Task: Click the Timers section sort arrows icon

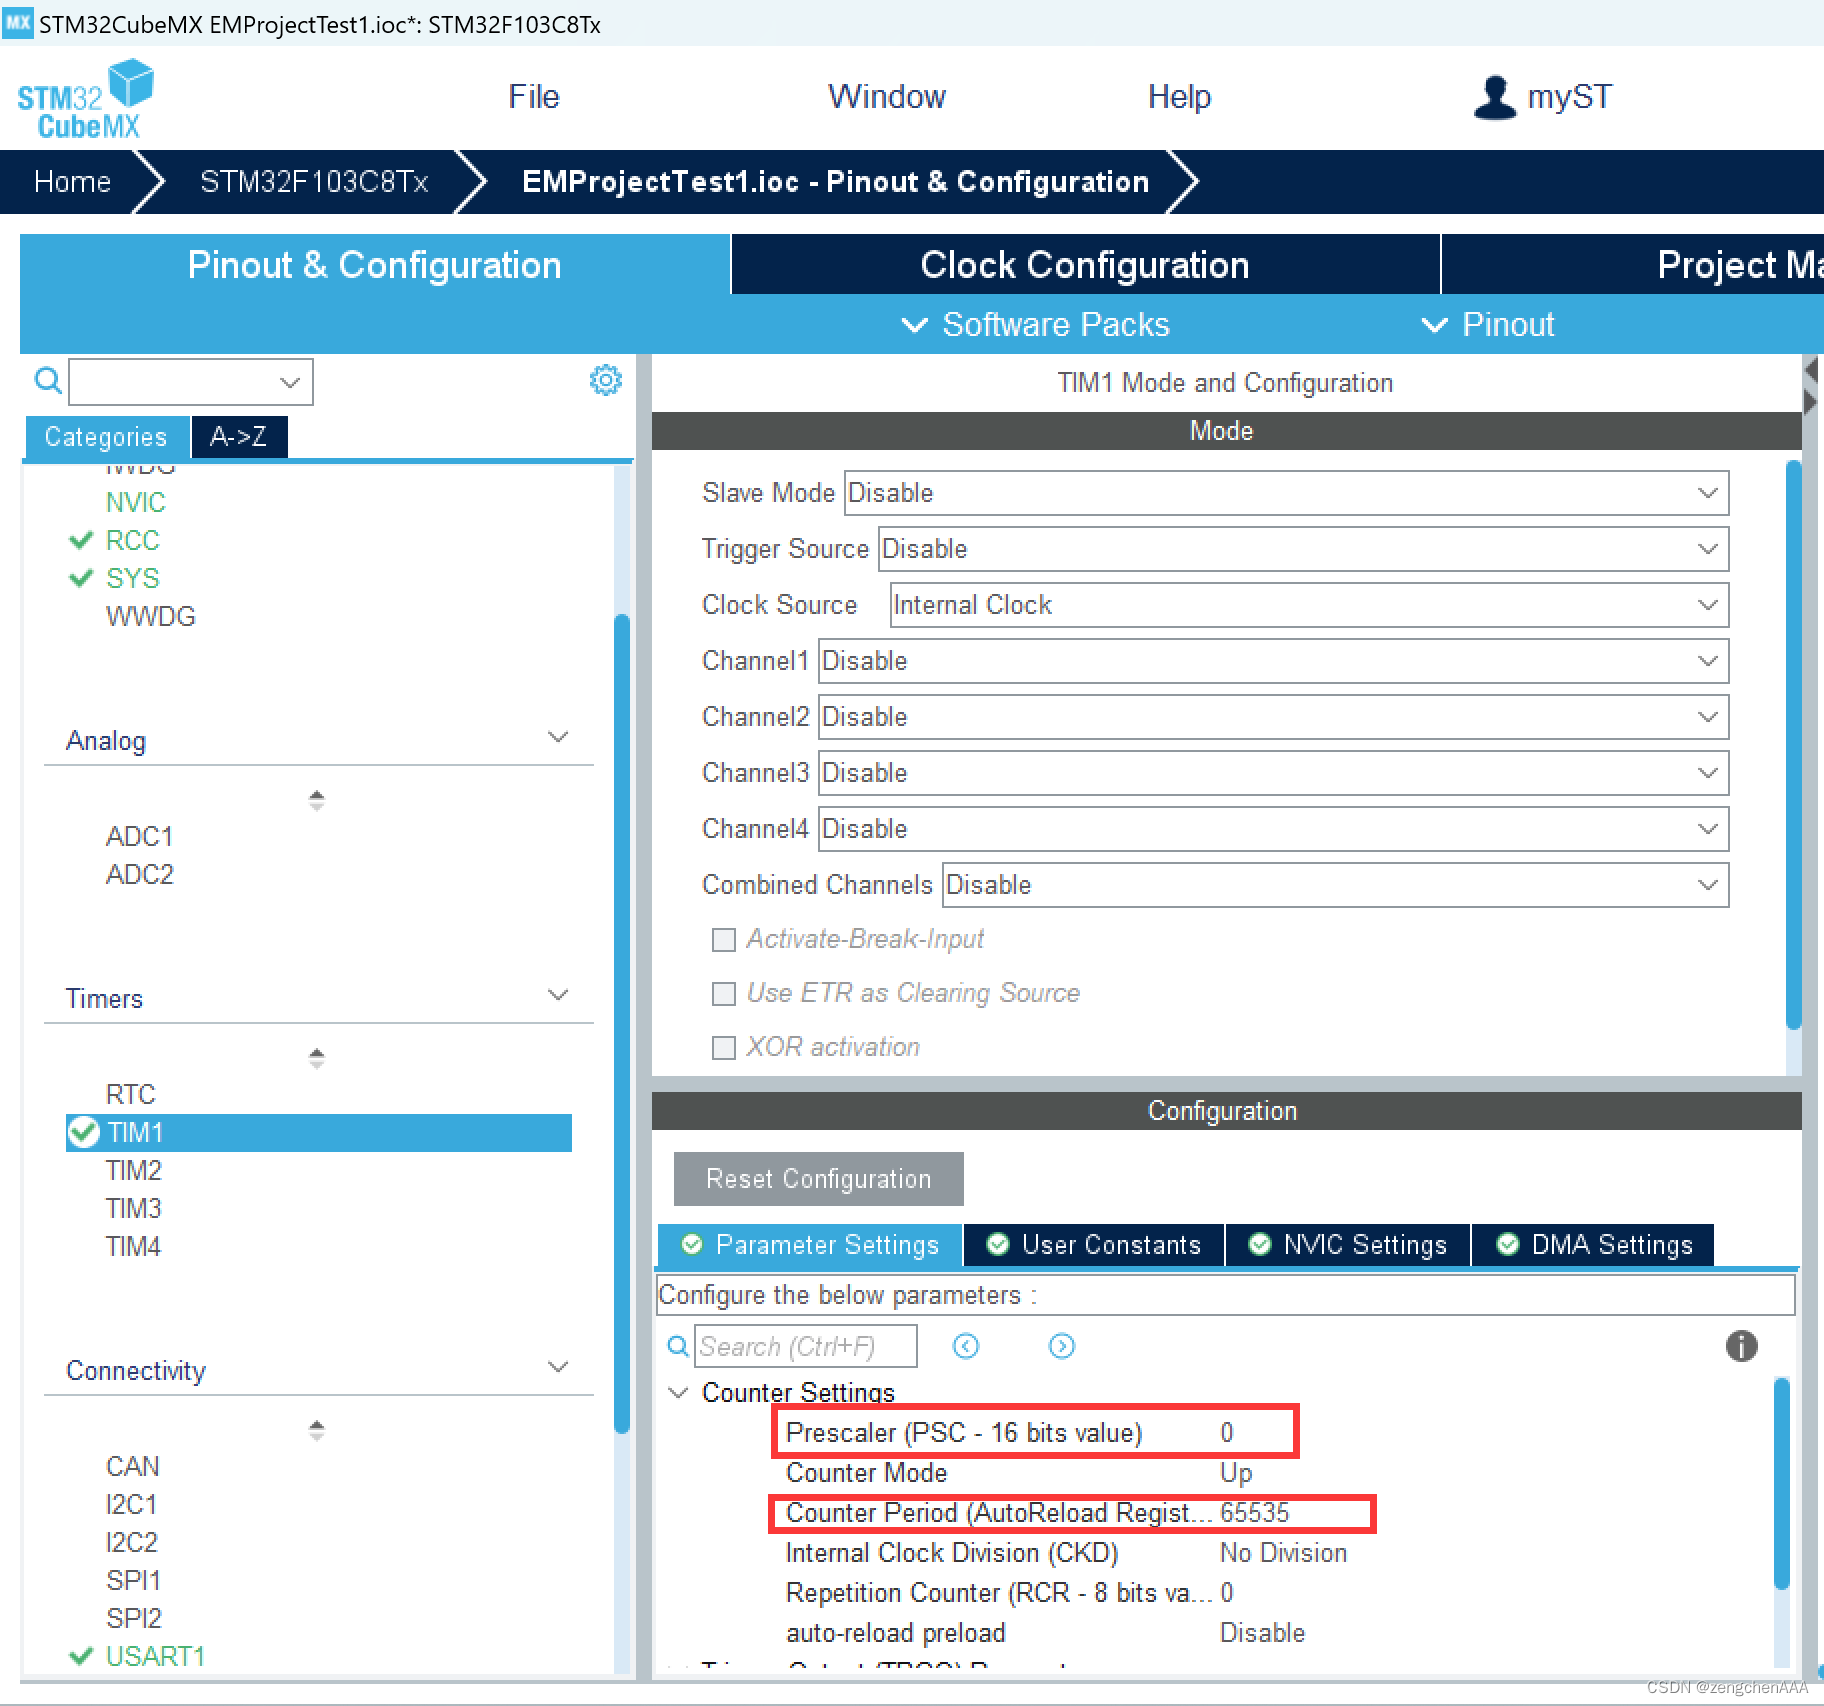Action: [316, 1058]
